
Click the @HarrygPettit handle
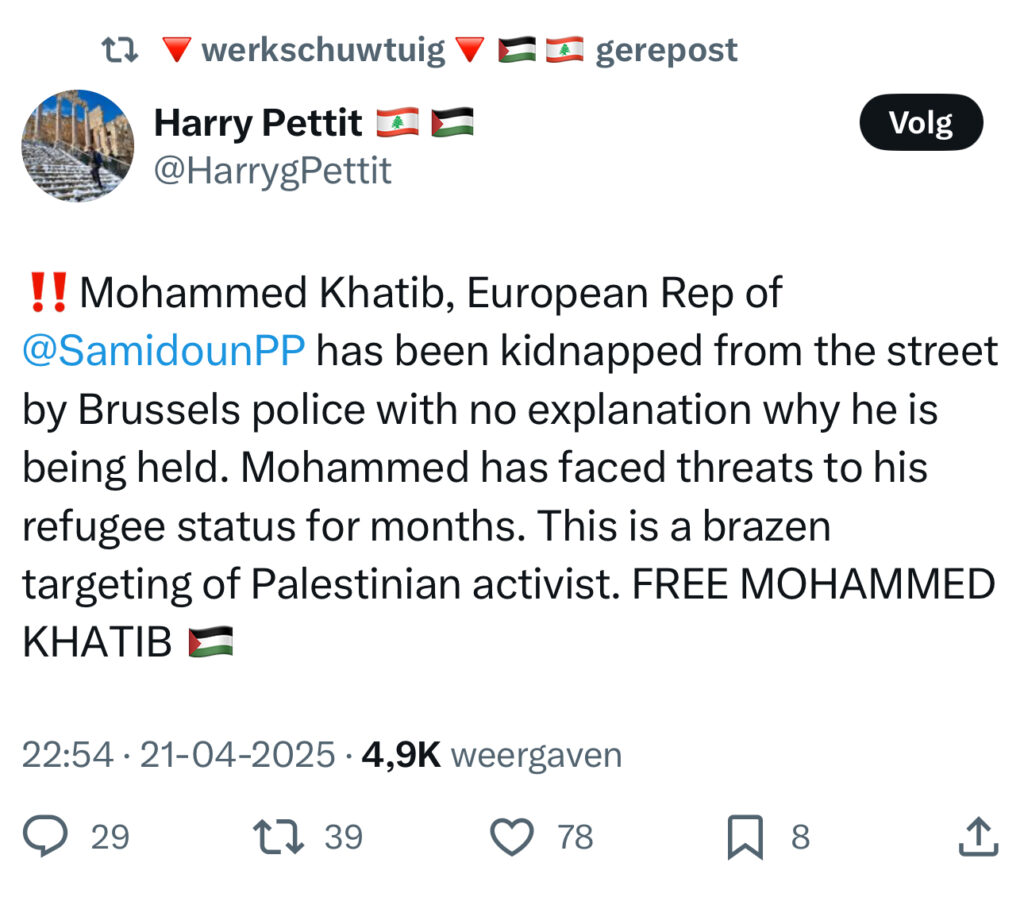coord(273,171)
